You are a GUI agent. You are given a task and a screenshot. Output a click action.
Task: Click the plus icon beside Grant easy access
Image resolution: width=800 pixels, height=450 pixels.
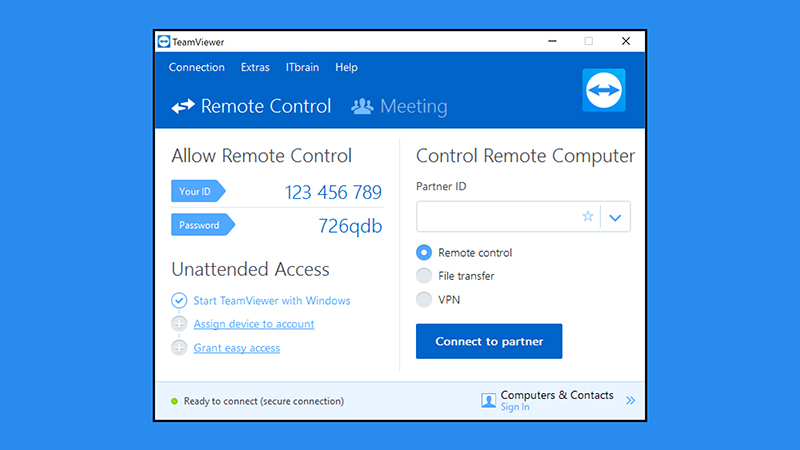tap(179, 347)
